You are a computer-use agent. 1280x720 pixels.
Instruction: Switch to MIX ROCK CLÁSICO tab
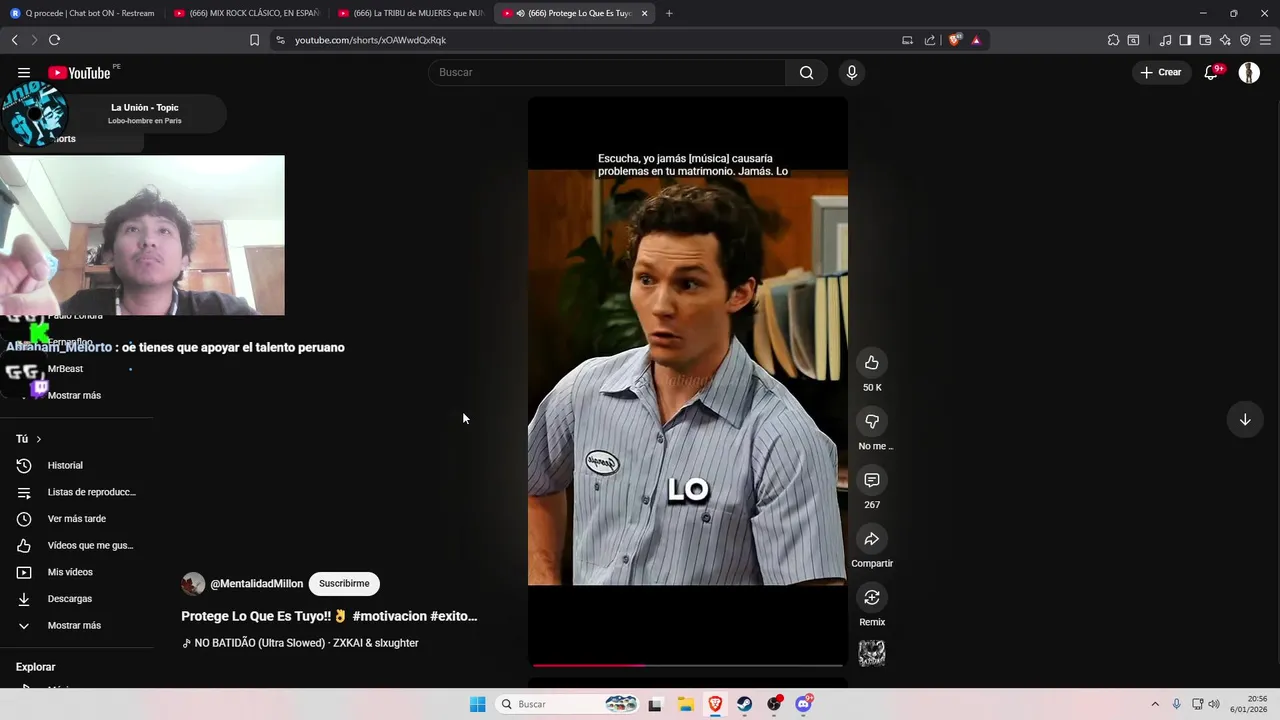tap(247, 13)
